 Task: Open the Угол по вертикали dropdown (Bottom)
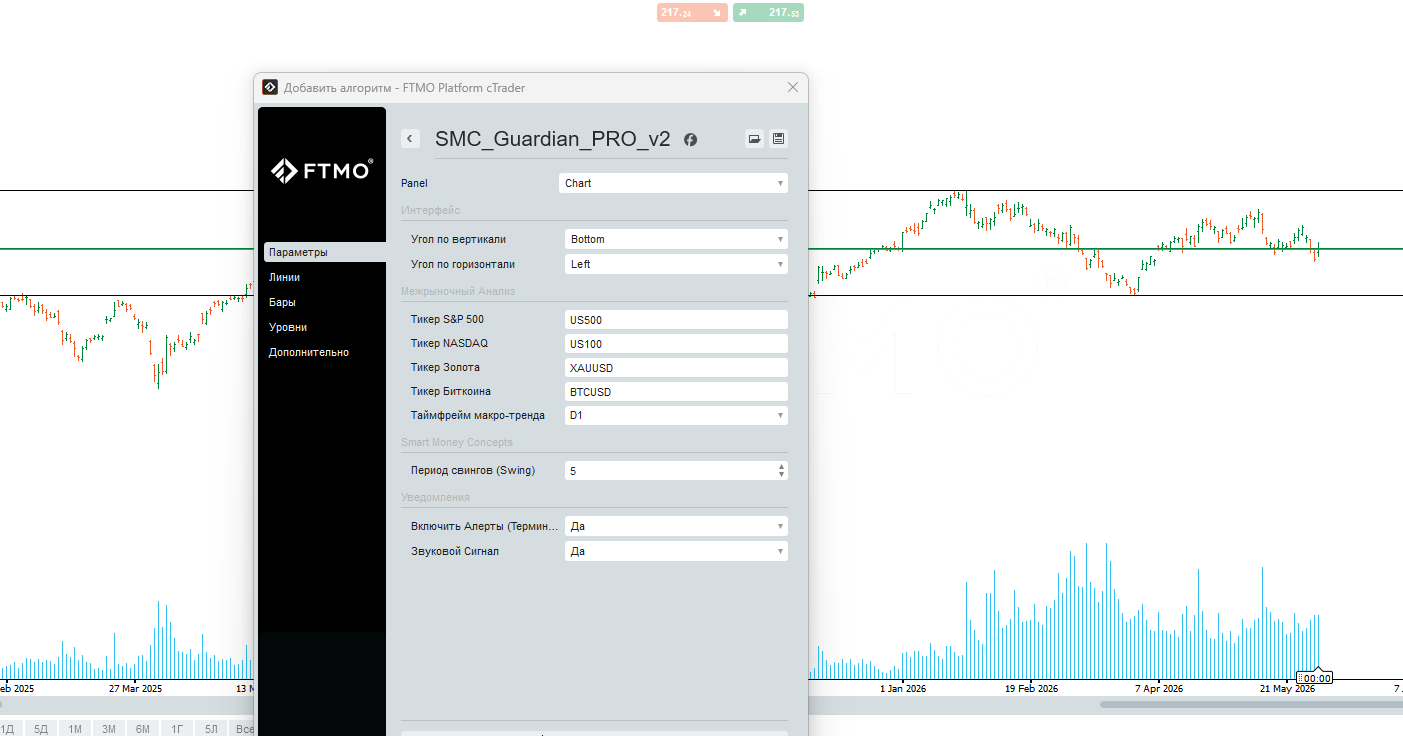[x=676, y=239]
